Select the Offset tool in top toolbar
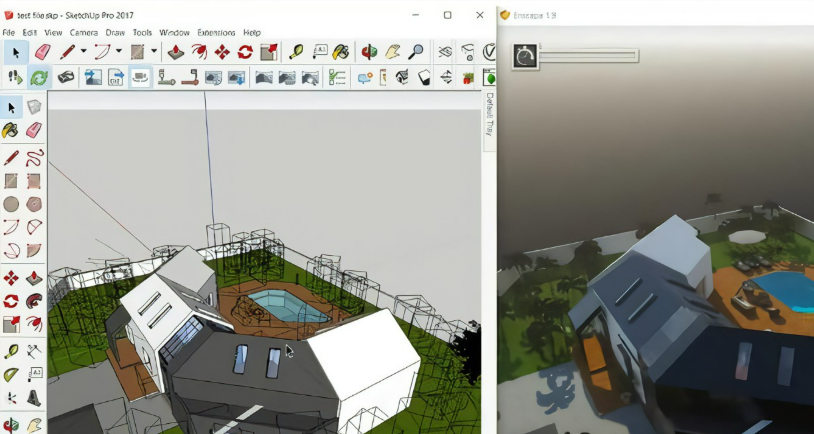 [199, 52]
